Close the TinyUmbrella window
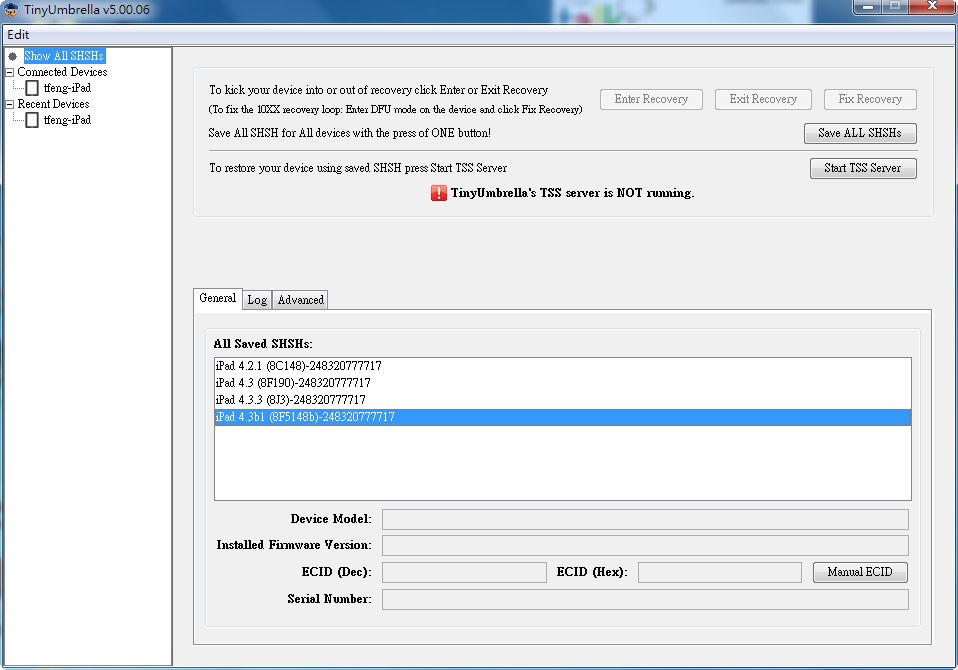This screenshot has height=670, width=958. (932, 7)
